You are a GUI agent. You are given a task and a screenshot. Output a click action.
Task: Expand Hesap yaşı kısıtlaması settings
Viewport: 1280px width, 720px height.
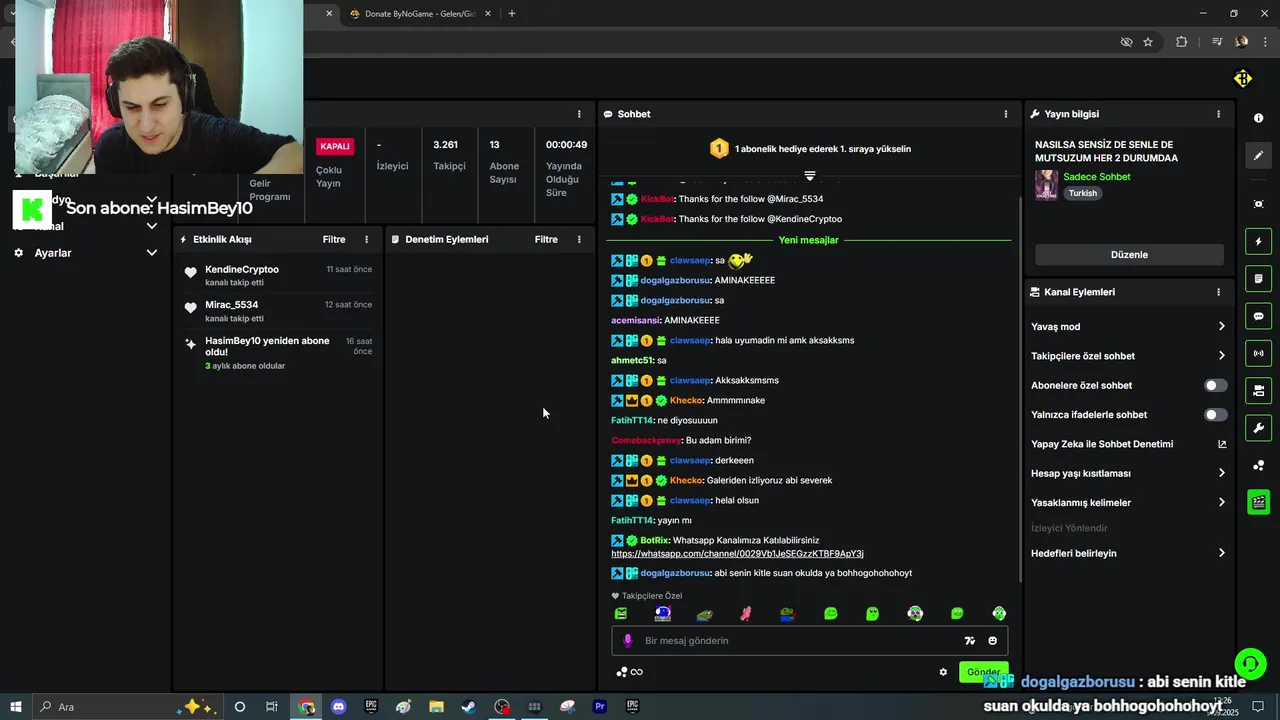point(1128,473)
